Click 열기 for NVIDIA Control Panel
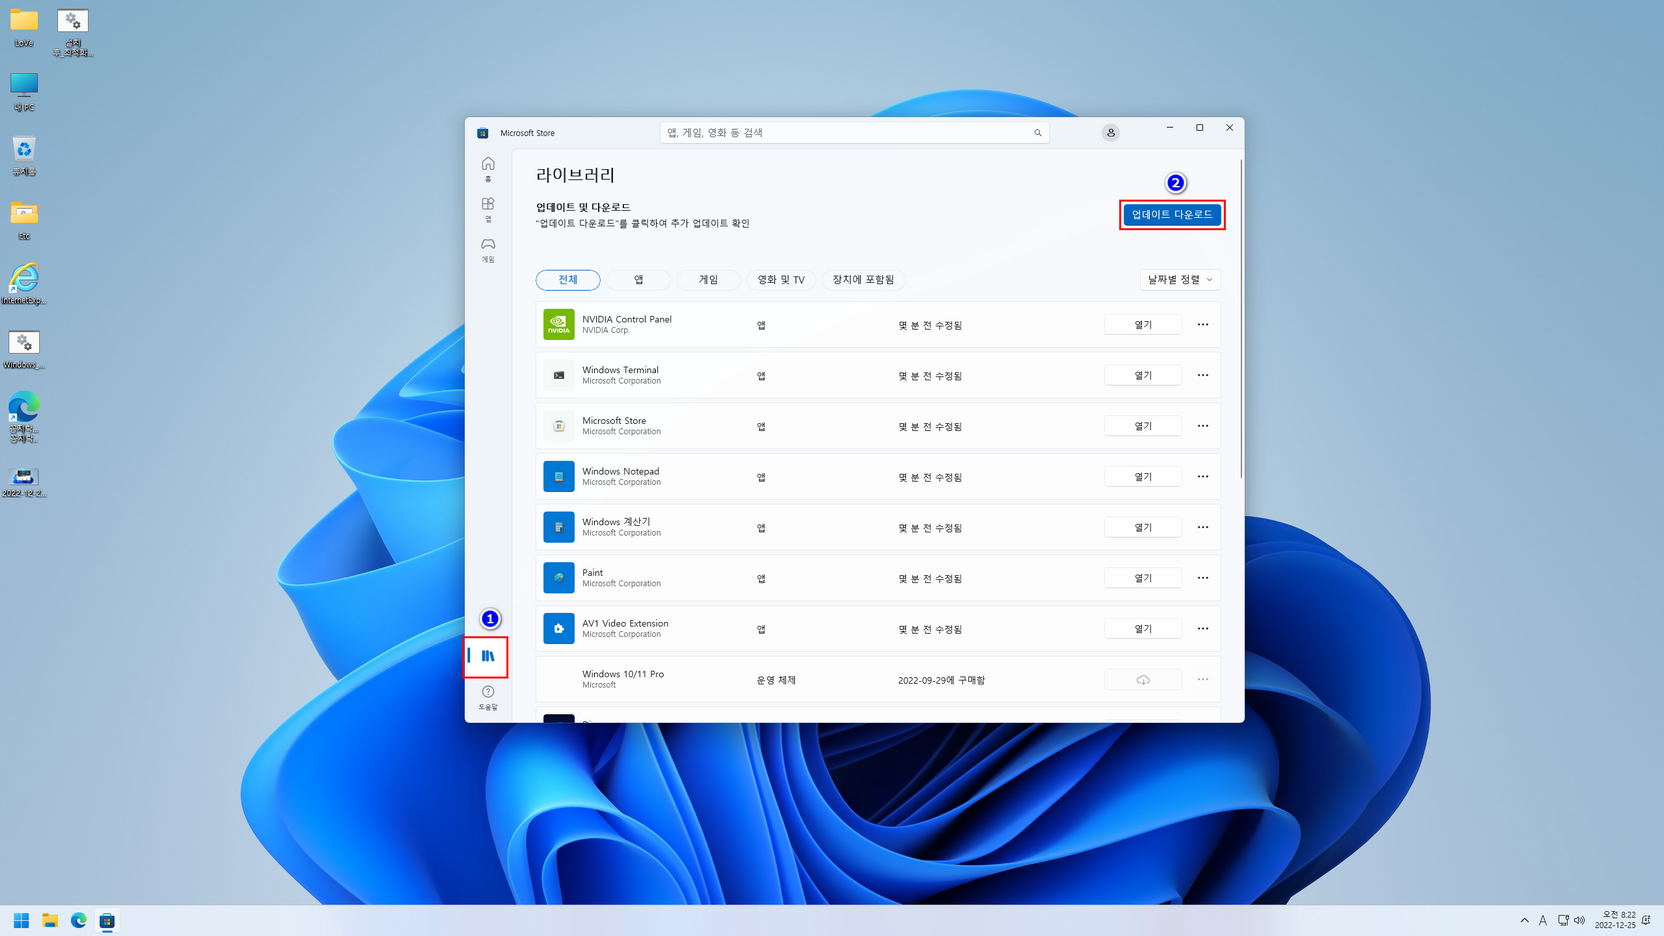Screen dimensions: 1664x936 pos(1143,324)
